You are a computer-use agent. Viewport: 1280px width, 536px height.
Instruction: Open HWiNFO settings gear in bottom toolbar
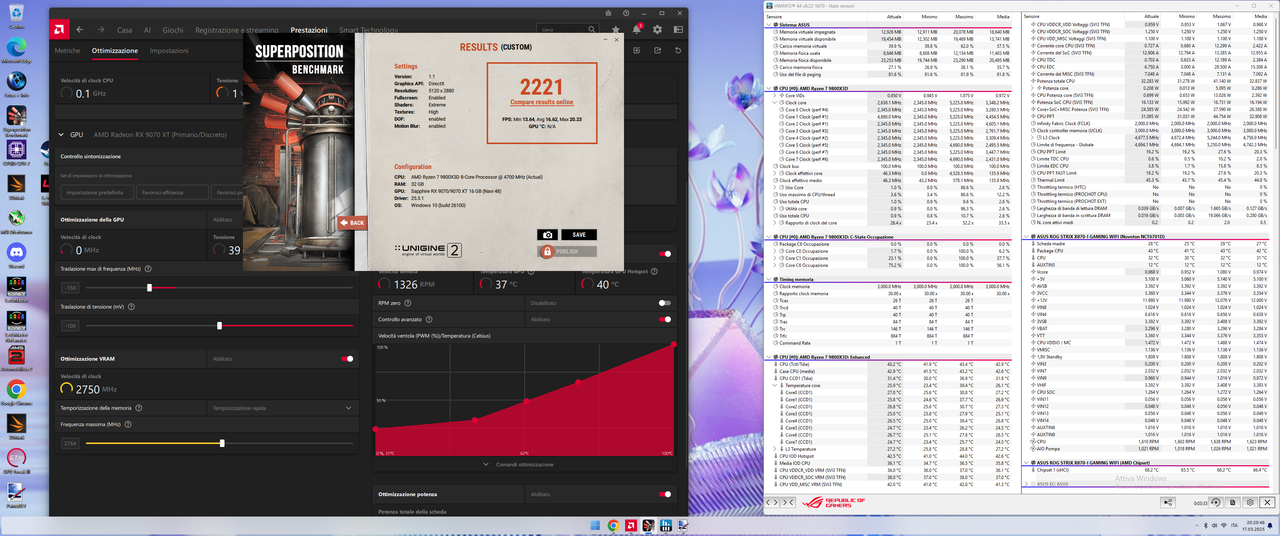[x=1250, y=502]
